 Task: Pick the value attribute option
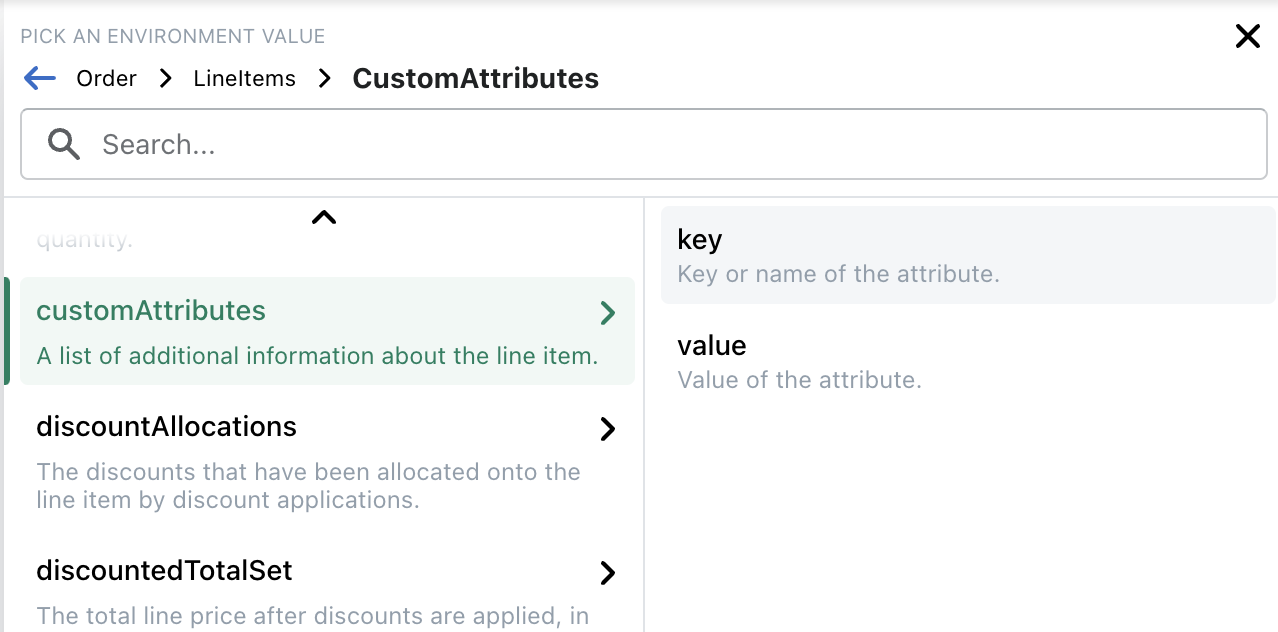pos(712,346)
